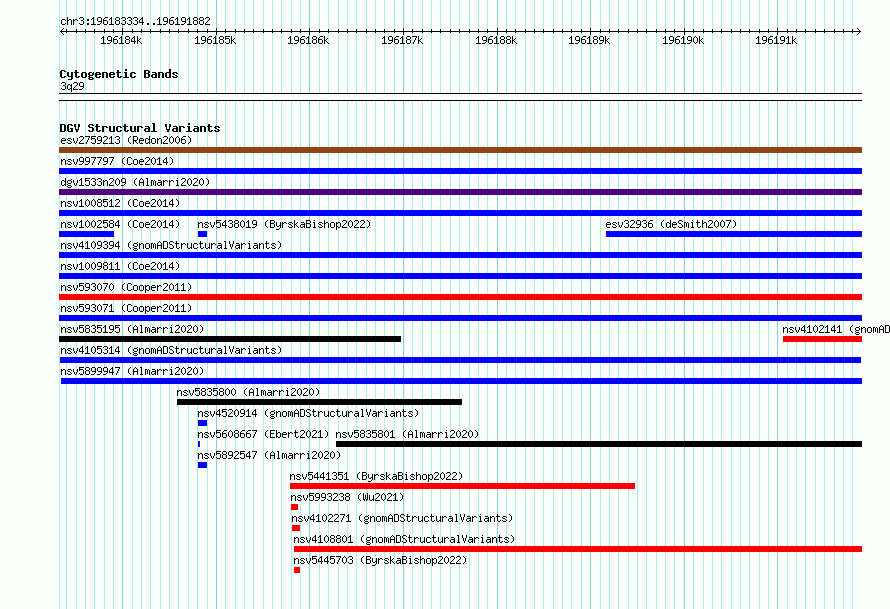Select the small red nsv5445703 bar

[297, 570]
